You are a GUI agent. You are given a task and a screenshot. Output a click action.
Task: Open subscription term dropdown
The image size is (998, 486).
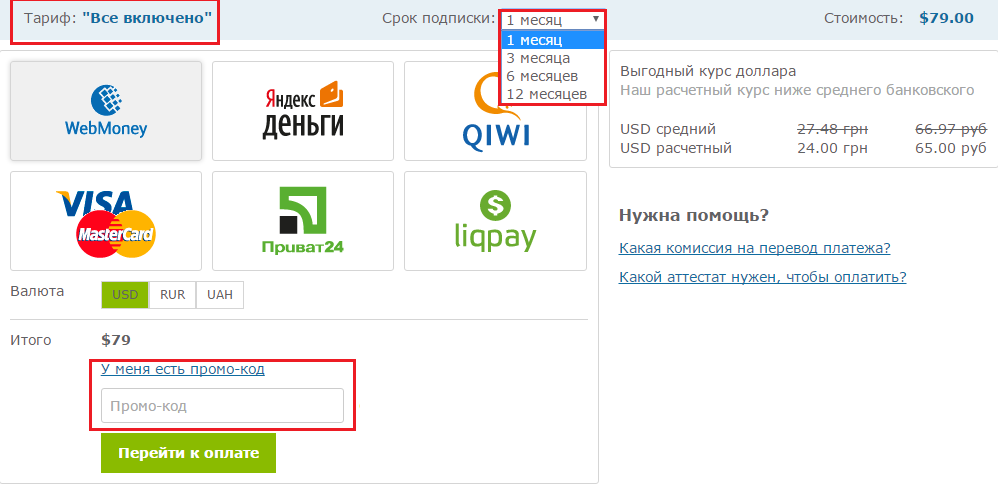point(552,20)
